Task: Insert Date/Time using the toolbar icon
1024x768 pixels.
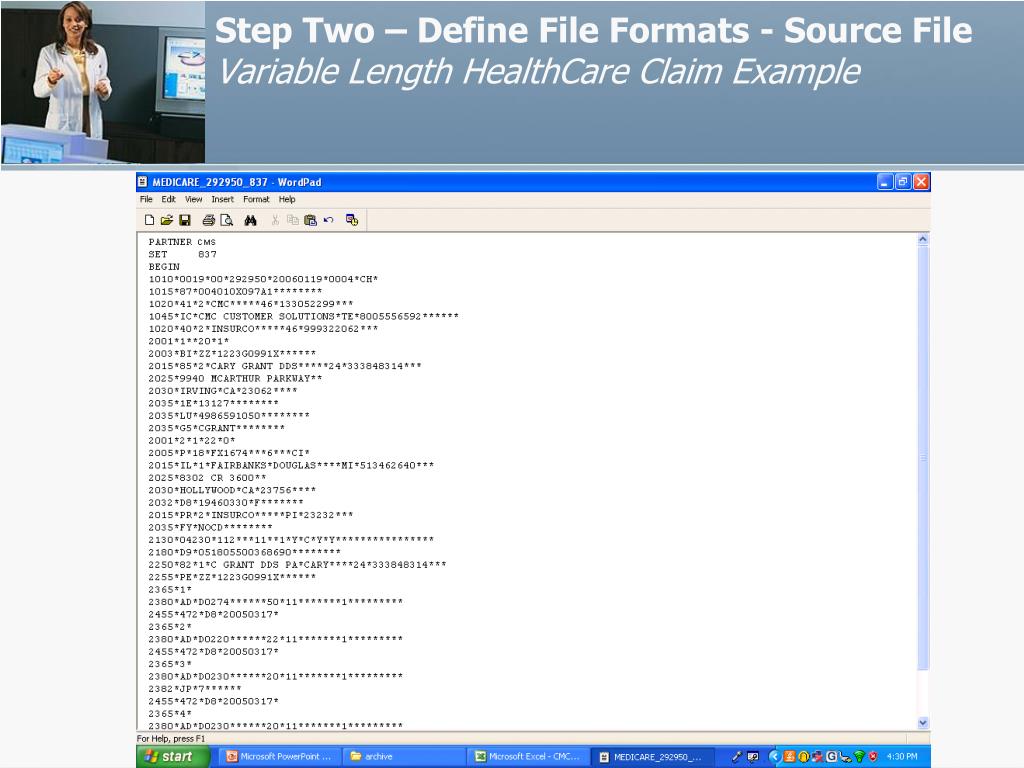Action: pyautogui.click(x=352, y=220)
